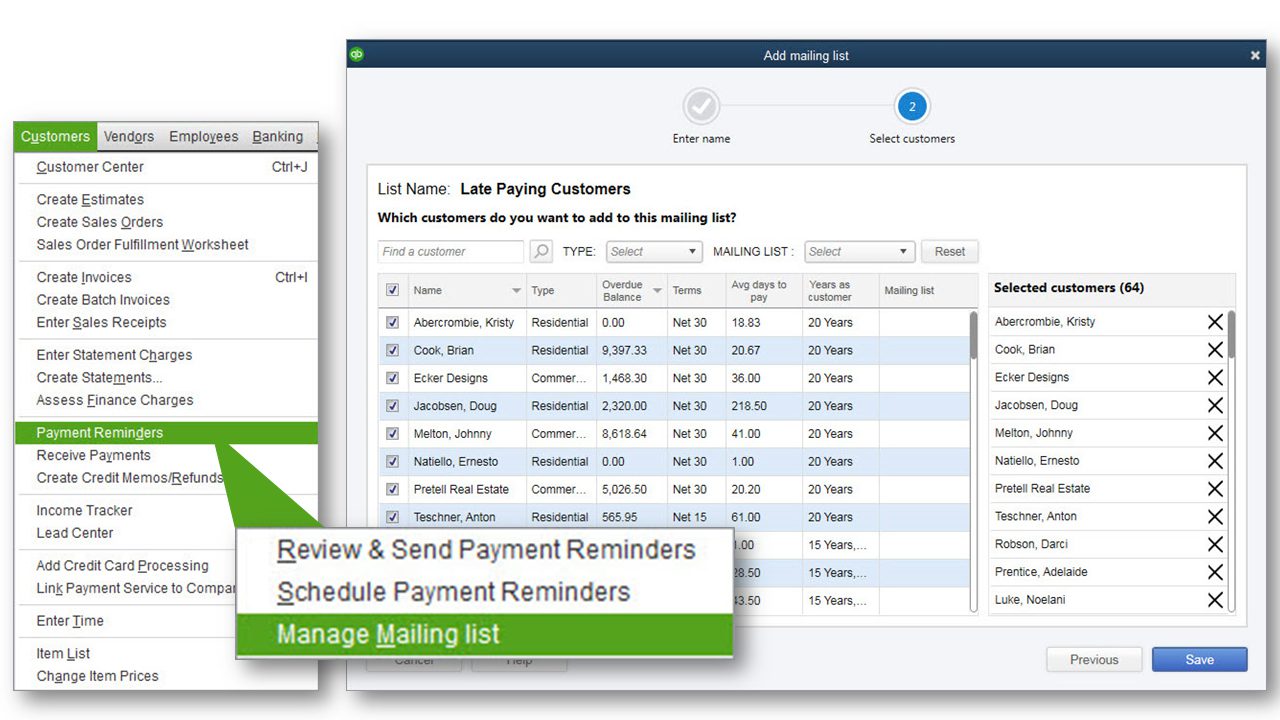Deselect the Natiello, Ernesto checkbox
The image size is (1280, 720).
[x=392, y=462]
